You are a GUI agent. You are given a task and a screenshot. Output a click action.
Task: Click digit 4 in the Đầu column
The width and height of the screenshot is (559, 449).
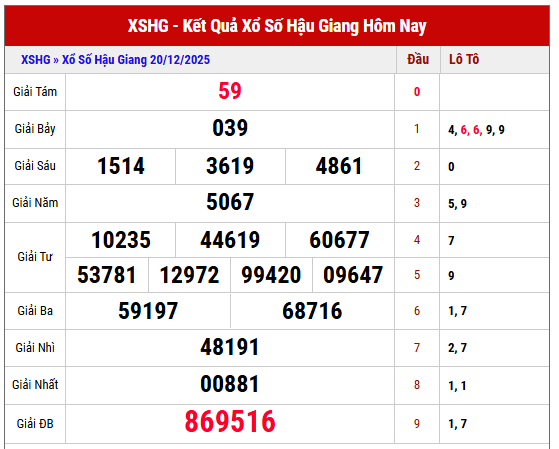click(417, 240)
